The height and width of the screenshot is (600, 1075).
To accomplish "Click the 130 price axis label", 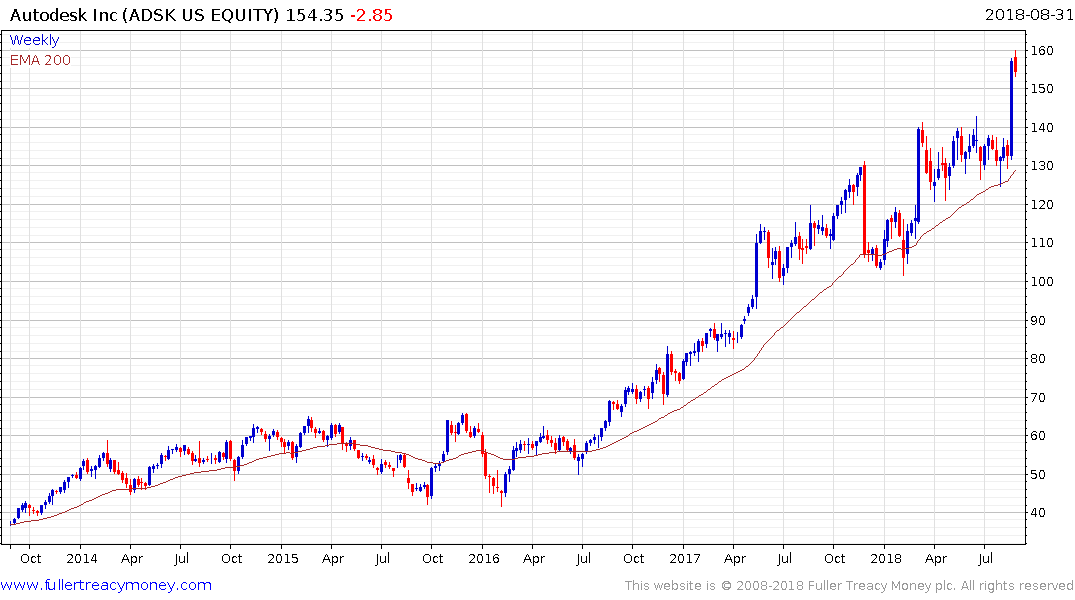I will (x=1042, y=166).
